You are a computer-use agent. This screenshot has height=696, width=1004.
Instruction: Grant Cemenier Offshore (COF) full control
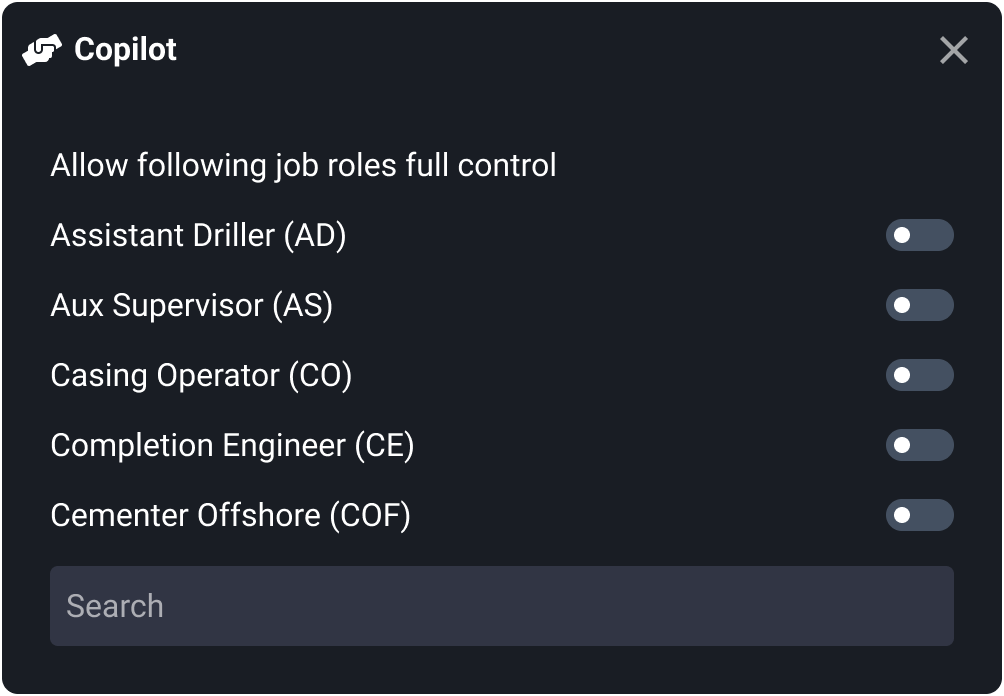click(x=919, y=515)
